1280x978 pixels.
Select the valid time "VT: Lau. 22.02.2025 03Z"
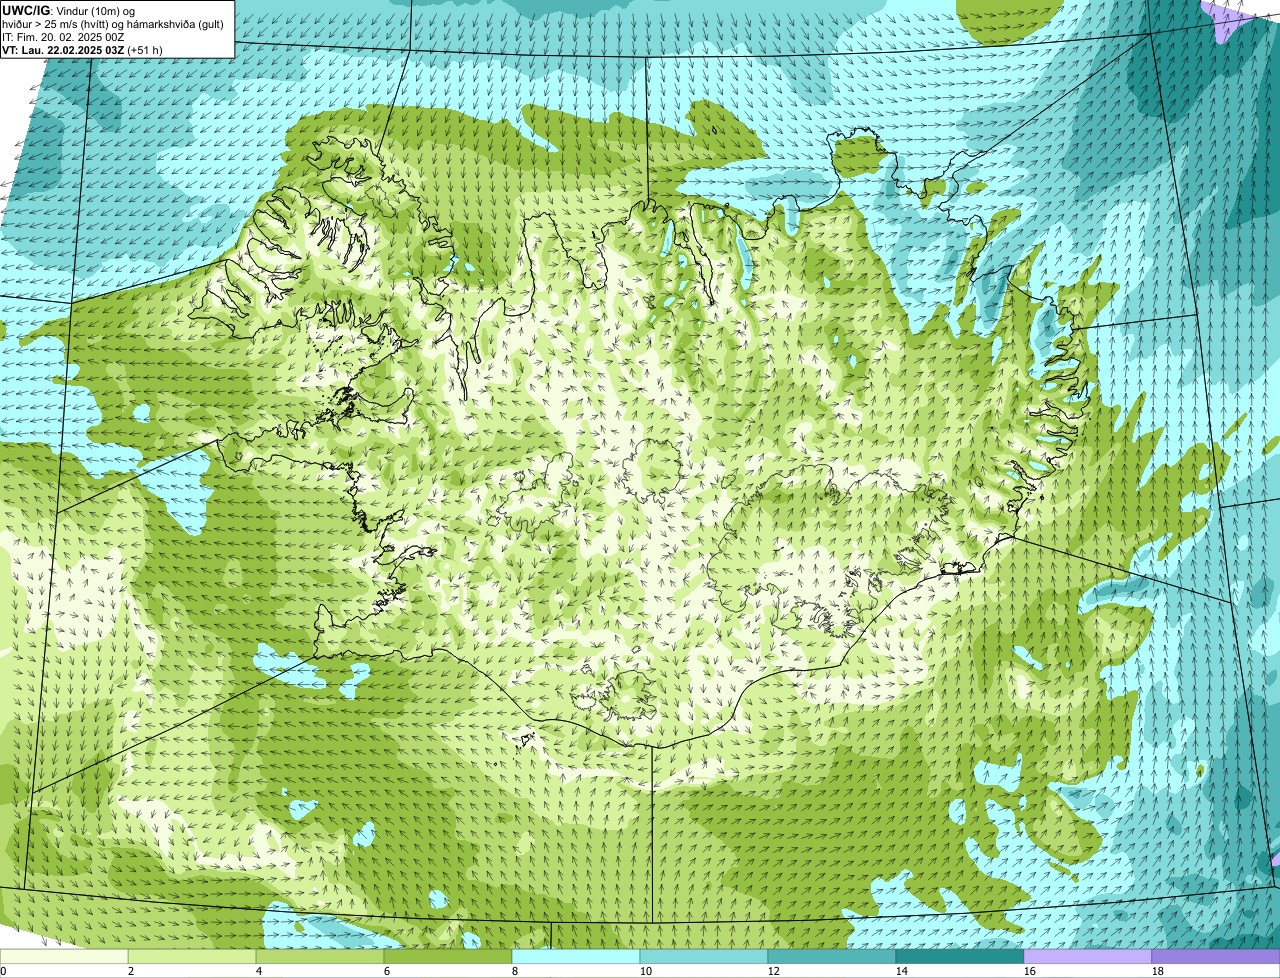point(63,49)
